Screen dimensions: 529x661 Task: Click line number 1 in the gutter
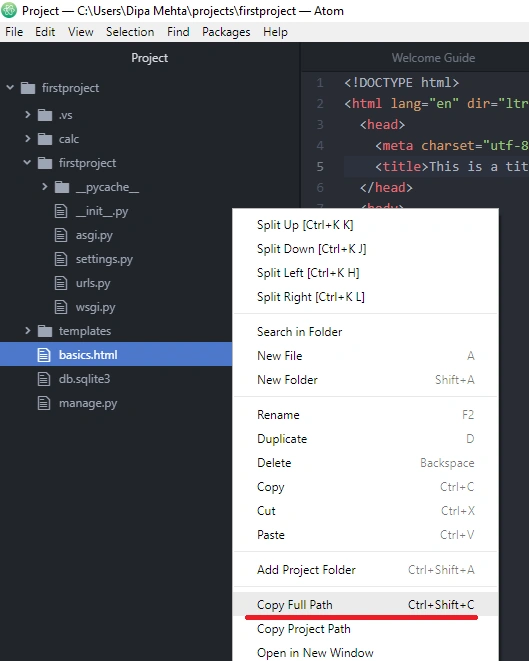point(320,83)
